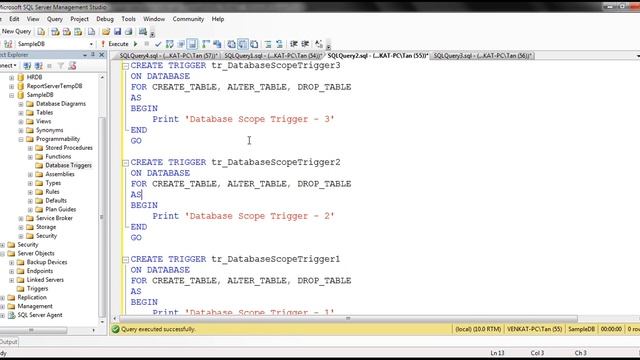This screenshot has width=640, height=360.
Task: Toggle Include Actual Execution Plan
Action: (206, 44)
